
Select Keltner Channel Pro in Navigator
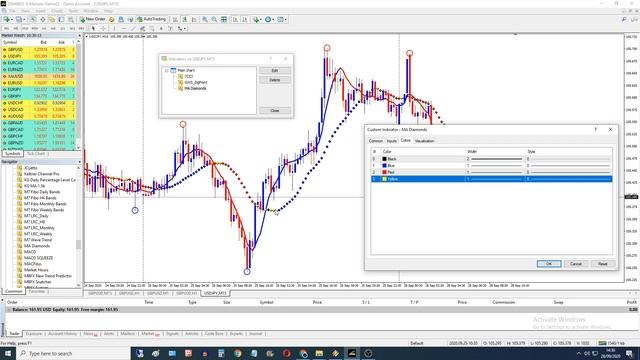(41, 173)
